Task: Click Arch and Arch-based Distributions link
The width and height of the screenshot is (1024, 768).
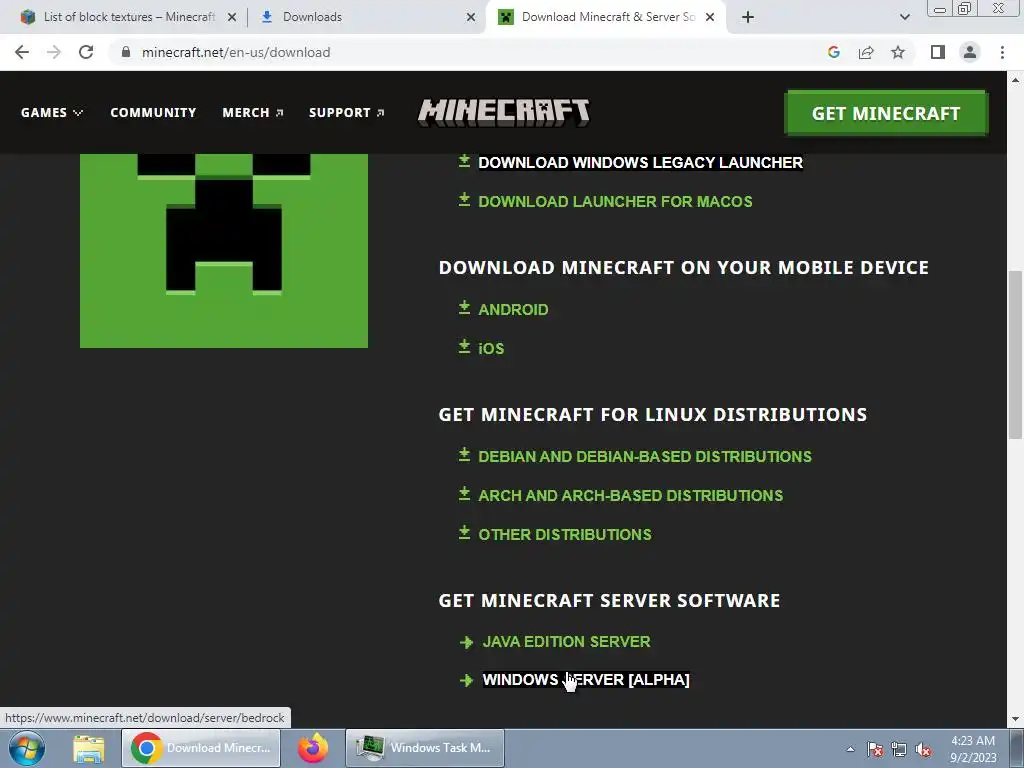Action: coord(630,496)
